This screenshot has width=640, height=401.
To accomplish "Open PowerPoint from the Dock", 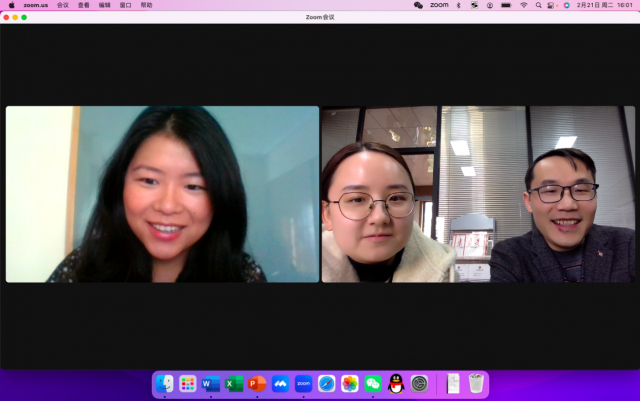I will click(257, 384).
